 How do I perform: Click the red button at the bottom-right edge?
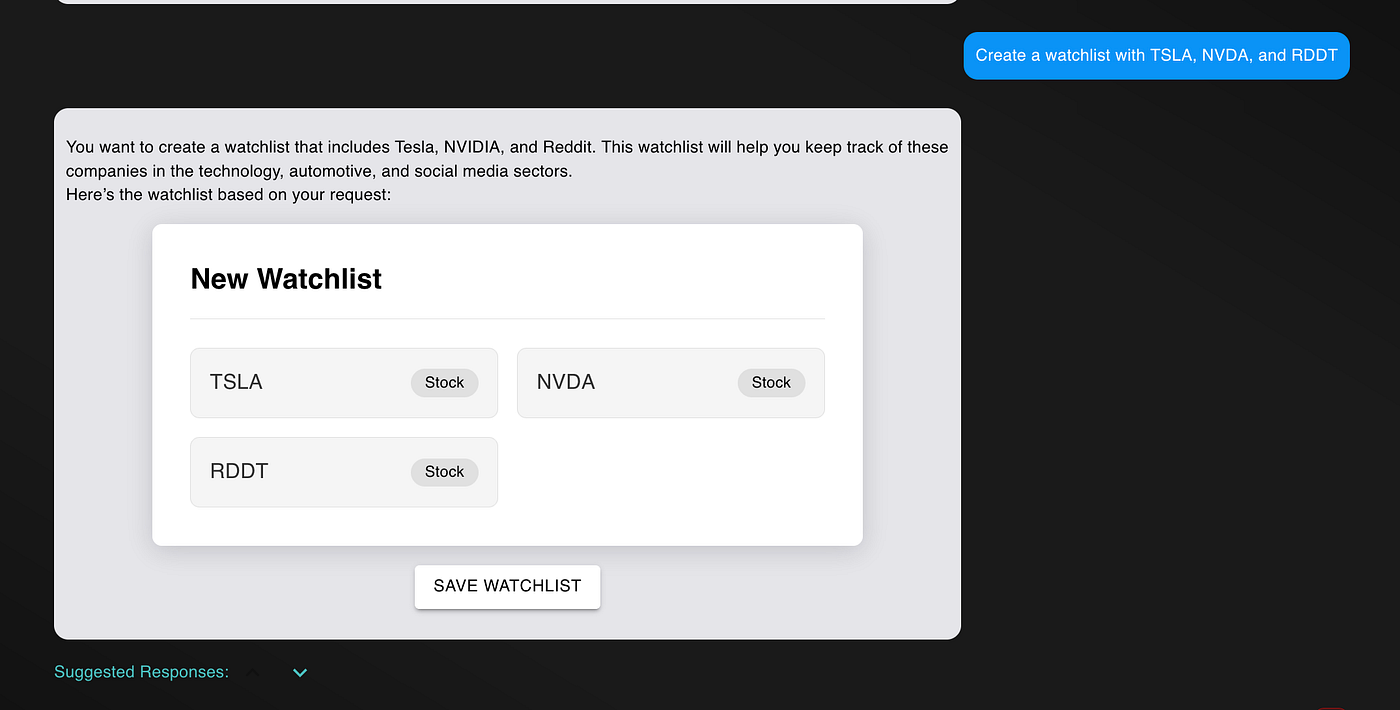1333,707
